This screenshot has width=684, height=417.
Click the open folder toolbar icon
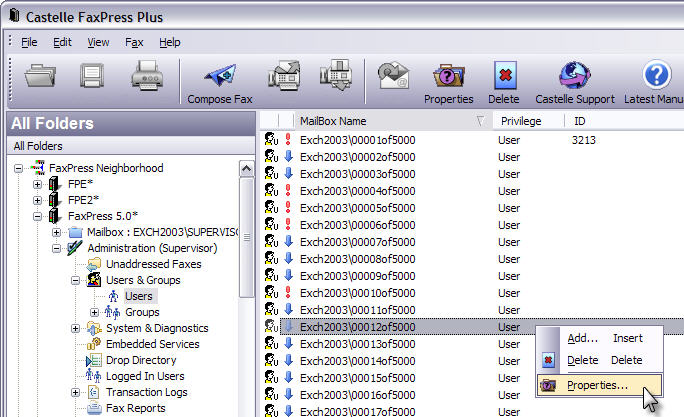pos(41,77)
